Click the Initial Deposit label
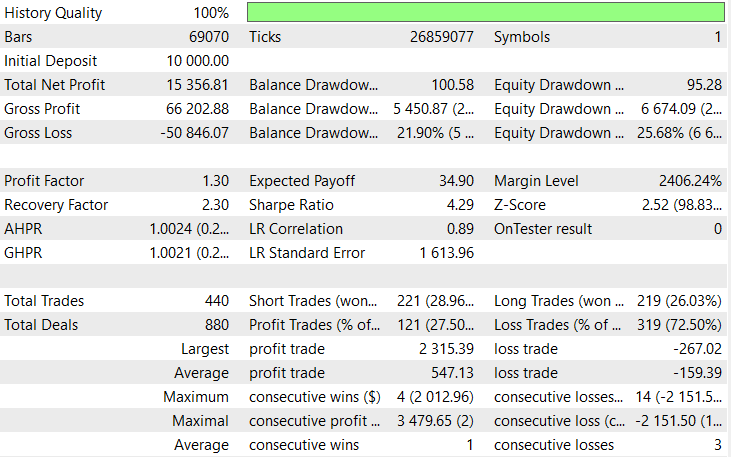 click(x=50, y=61)
